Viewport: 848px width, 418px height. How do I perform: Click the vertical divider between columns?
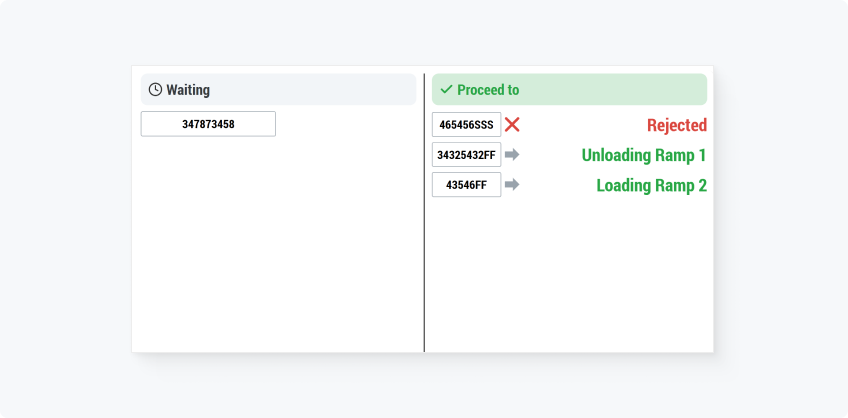pos(424,213)
